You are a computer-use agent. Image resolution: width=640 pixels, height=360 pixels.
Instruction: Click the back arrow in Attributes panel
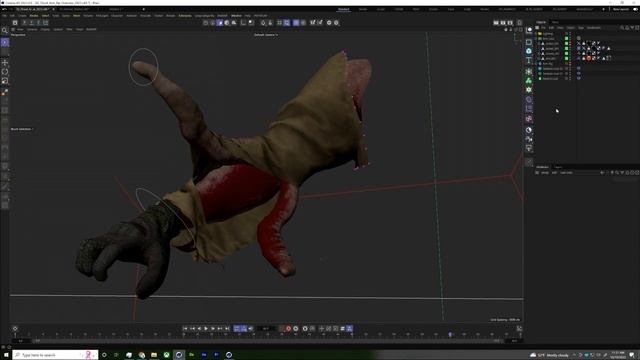point(602,173)
